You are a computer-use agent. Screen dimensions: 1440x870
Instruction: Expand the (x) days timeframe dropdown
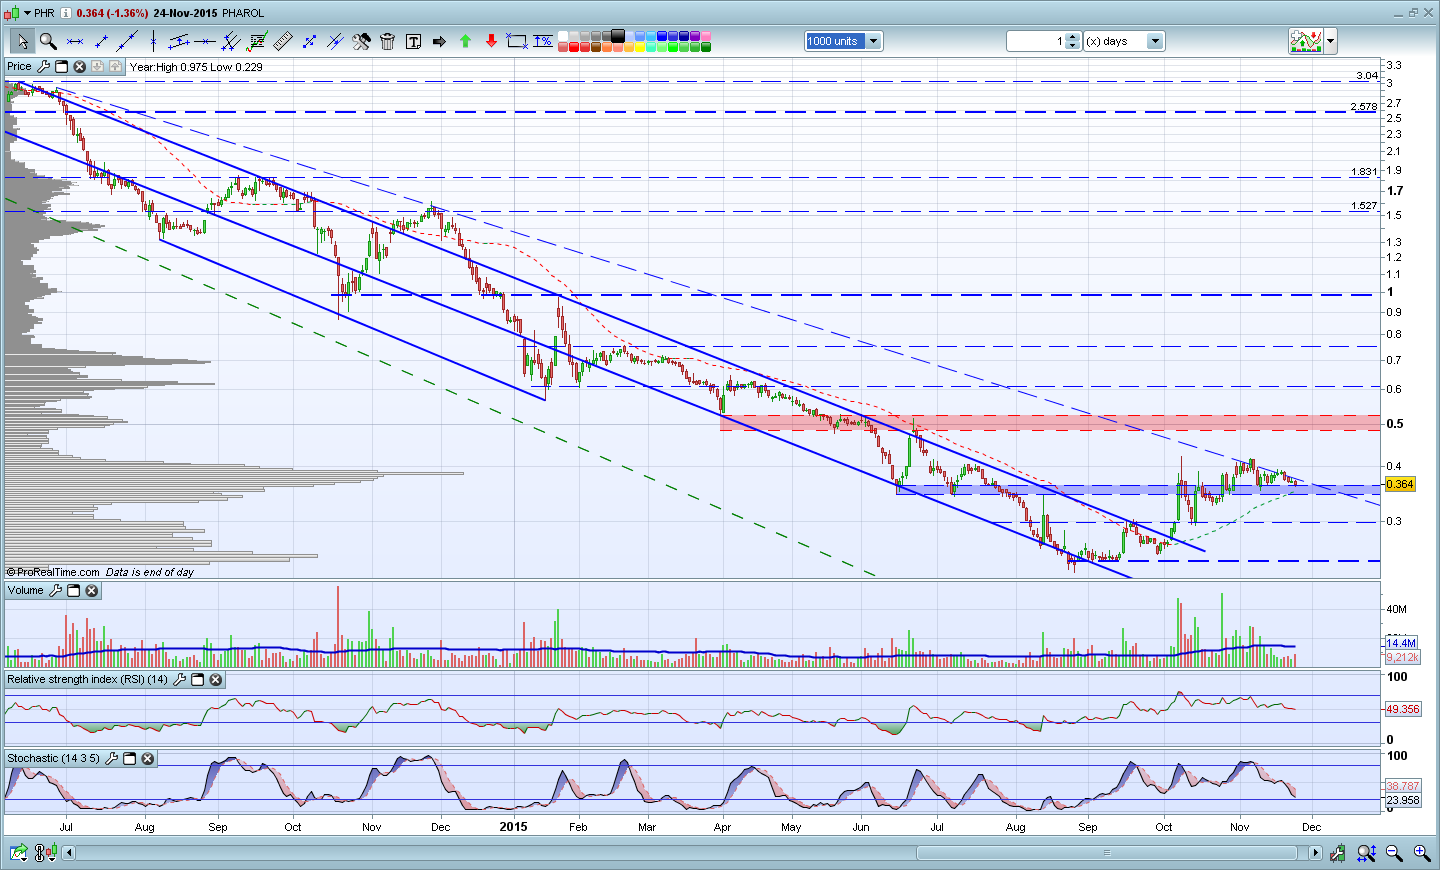(x=1155, y=41)
